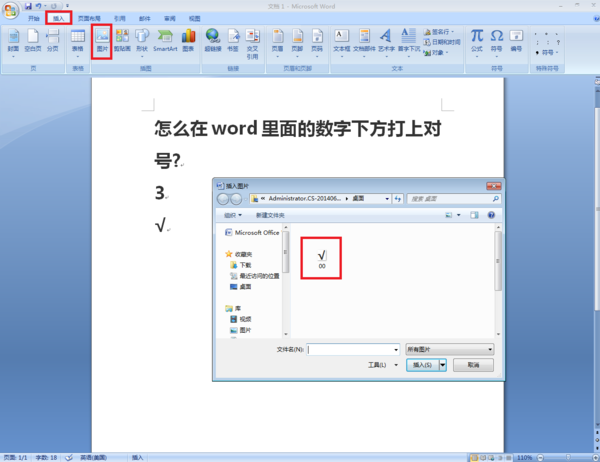Open the Shapes (形状) gallery
The height and width of the screenshot is (462, 600).
[142, 43]
